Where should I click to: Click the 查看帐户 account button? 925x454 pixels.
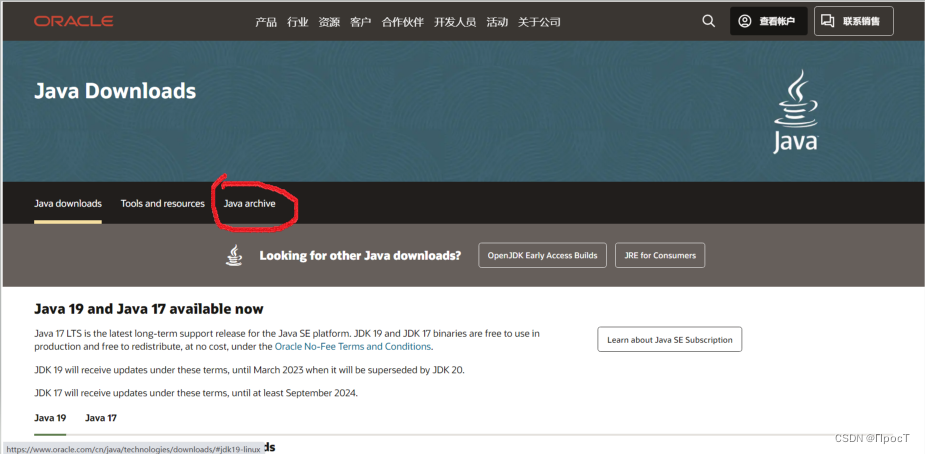tap(769, 21)
